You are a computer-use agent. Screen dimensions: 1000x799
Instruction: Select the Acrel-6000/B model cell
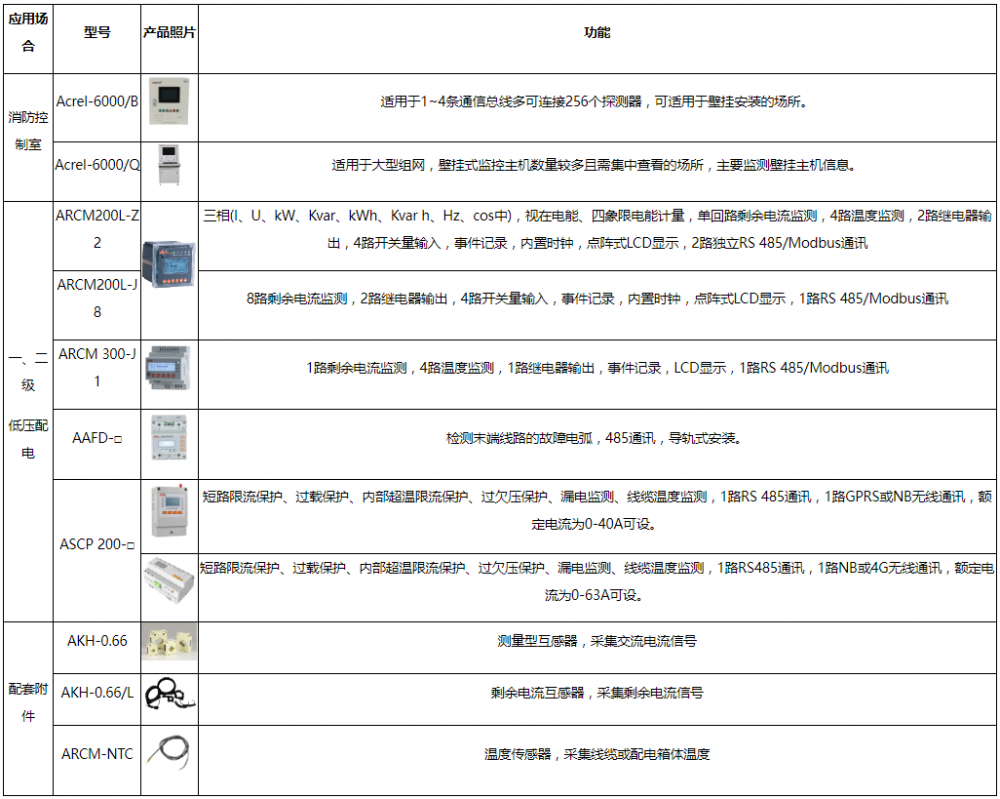[97, 101]
